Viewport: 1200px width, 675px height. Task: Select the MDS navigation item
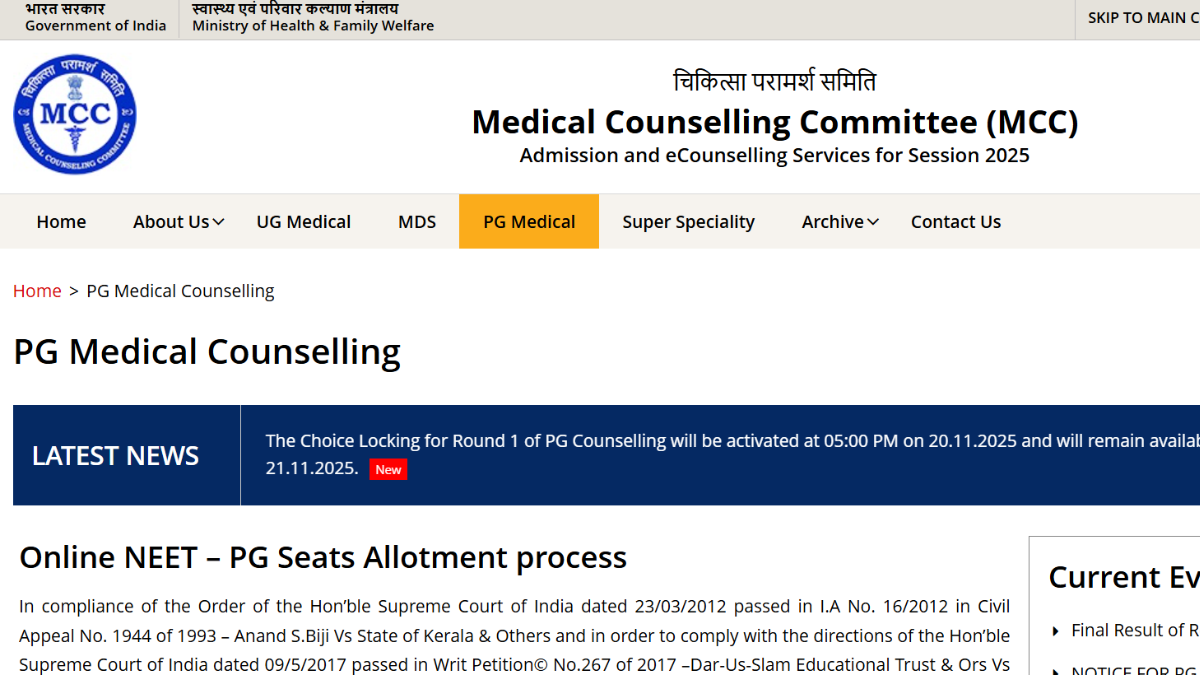pyautogui.click(x=417, y=221)
